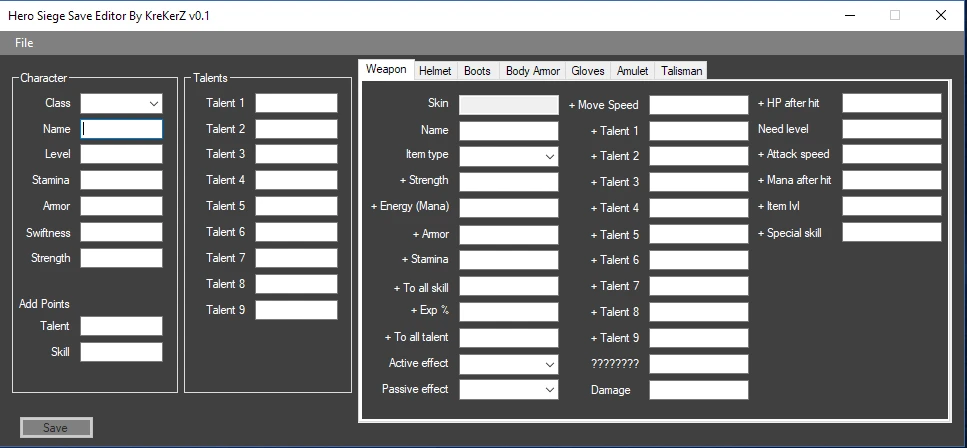The height and width of the screenshot is (448, 967).
Task: Click the + Item lvl field
Action: (x=892, y=206)
